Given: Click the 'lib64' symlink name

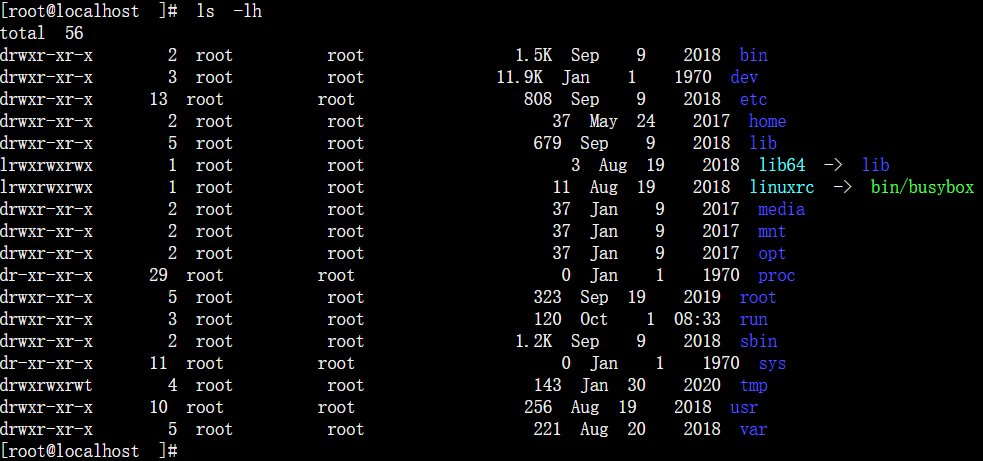Looking at the screenshot, I should [x=782, y=165].
